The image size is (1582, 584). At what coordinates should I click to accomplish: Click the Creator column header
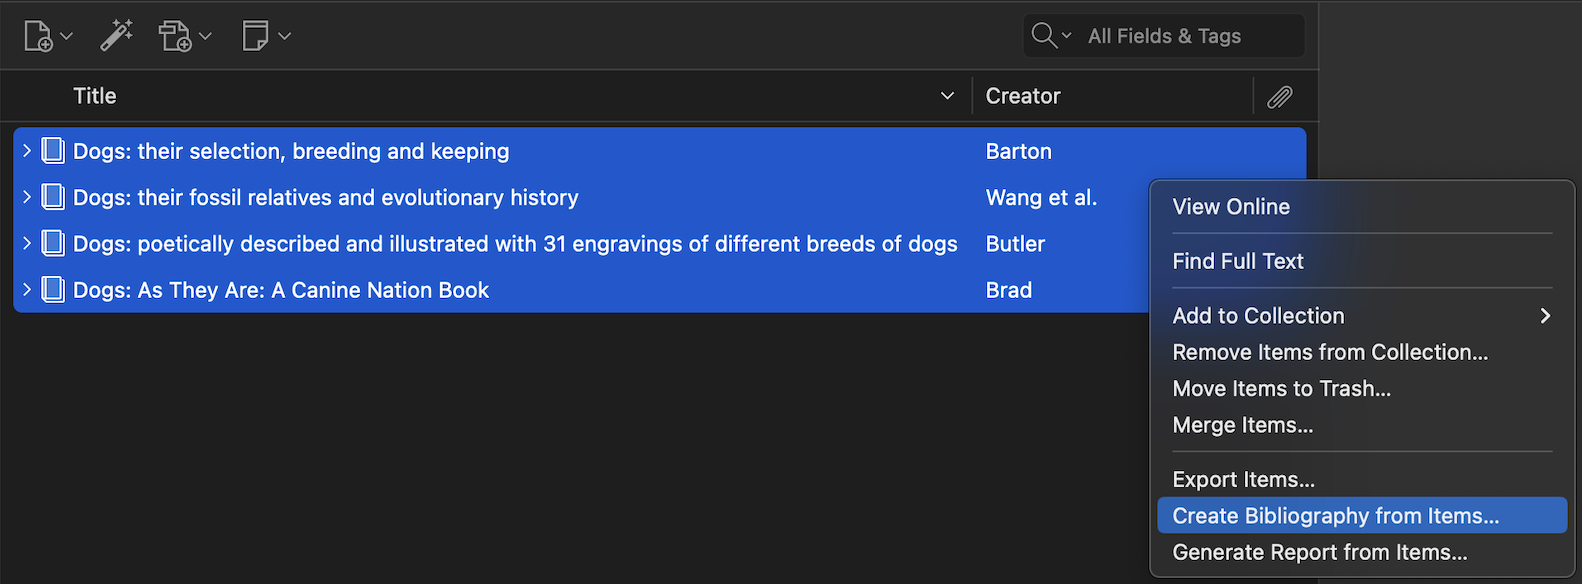tap(1112, 96)
